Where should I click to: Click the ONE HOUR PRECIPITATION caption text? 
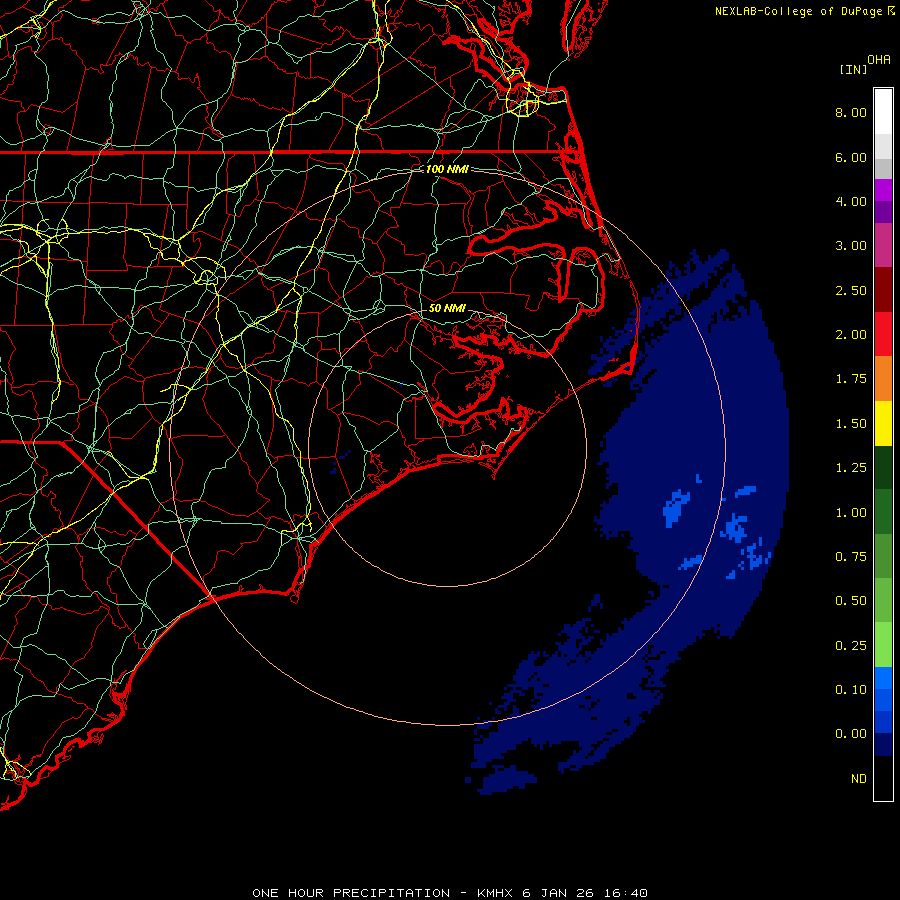(x=351, y=893)
